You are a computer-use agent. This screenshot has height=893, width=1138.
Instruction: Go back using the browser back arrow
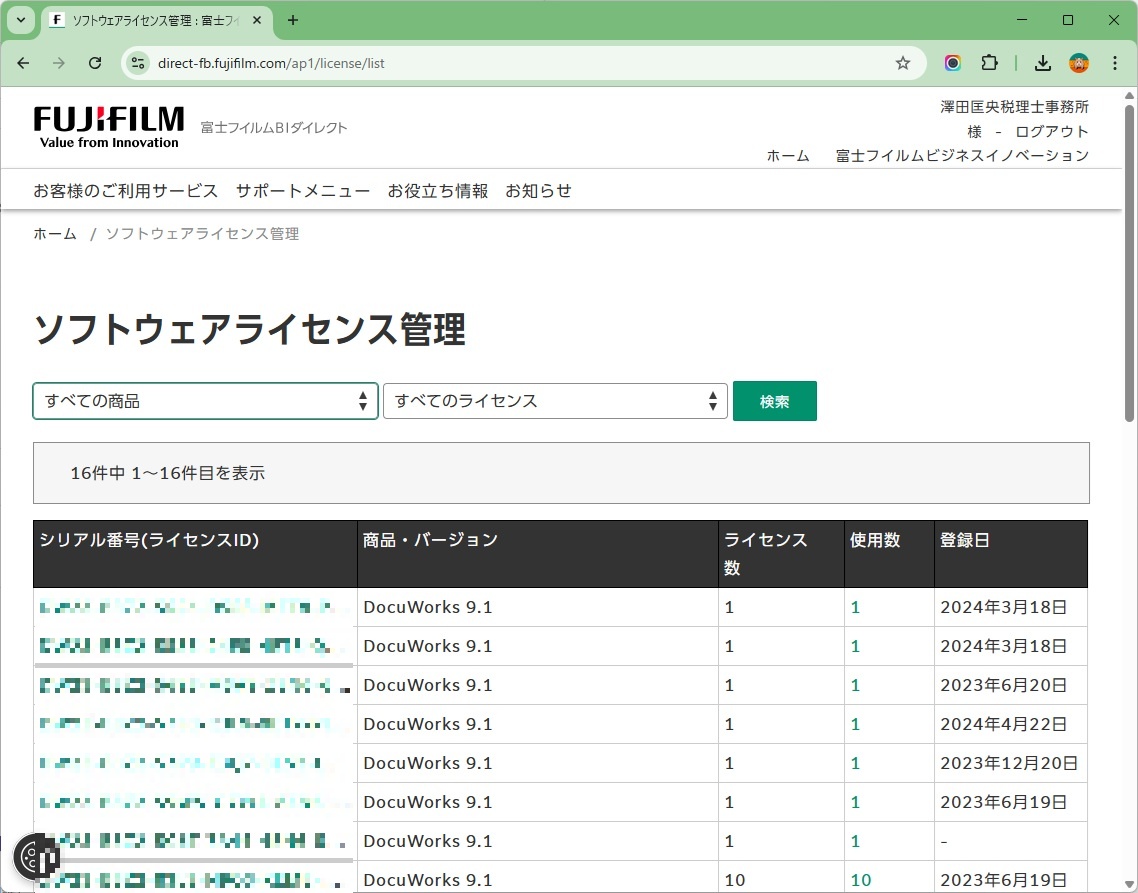[x=23, y=62]
